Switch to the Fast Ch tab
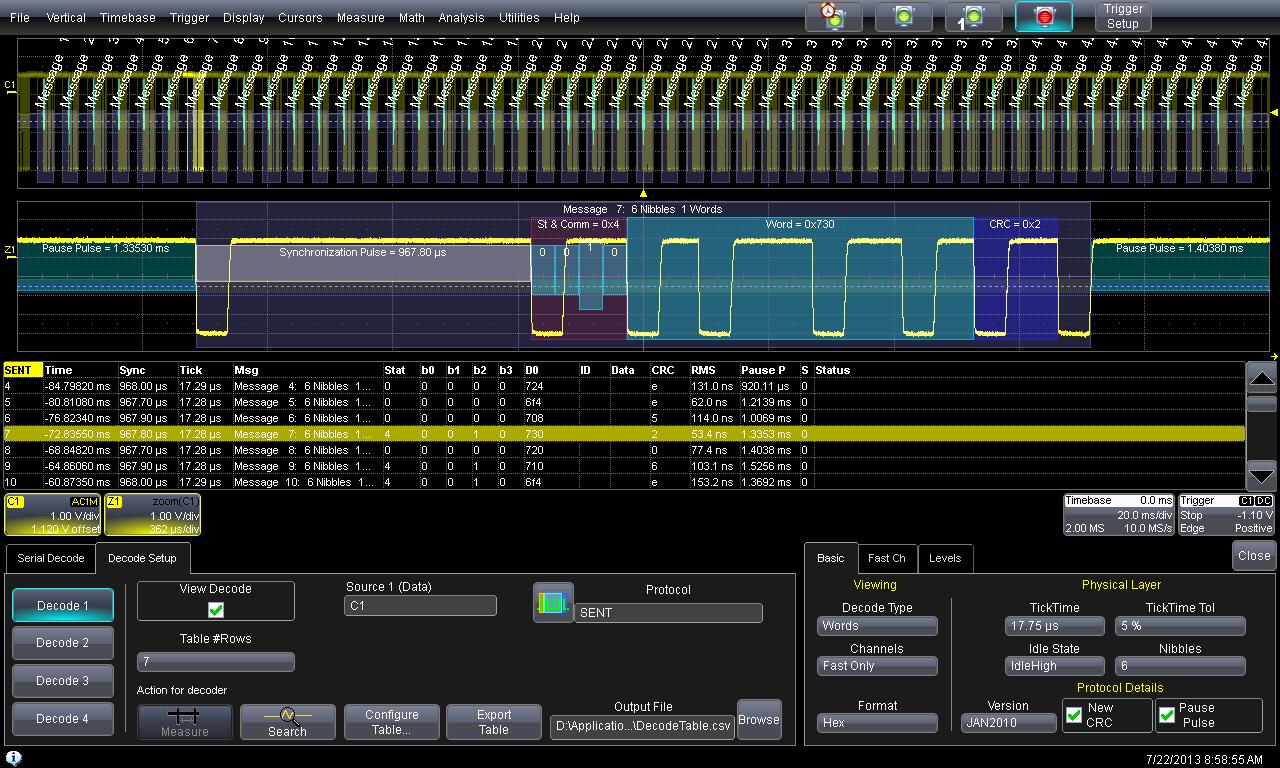The height and width of the screenshot is (768, 1280). click(x=886, y=558)
